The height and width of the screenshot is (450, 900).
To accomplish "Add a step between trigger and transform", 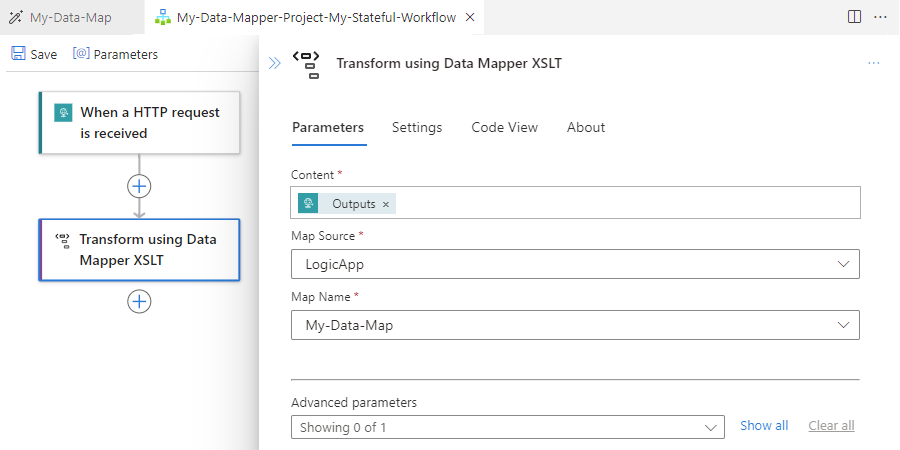I will point(139,186).
